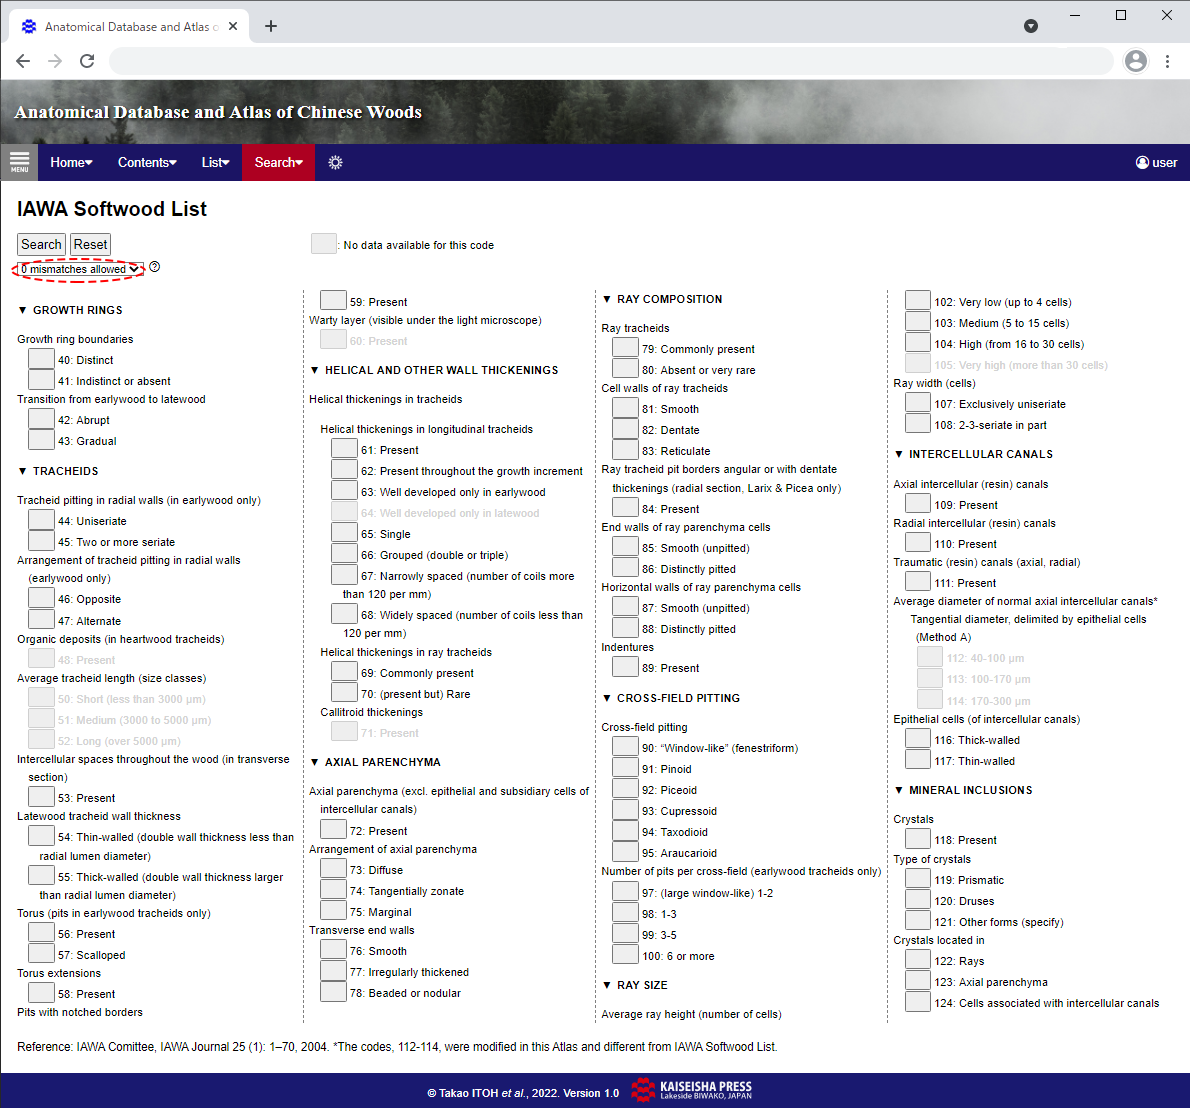The image size is (1190, 1108).
Task: Click the Search button
Action: click(x=41, y=244)
